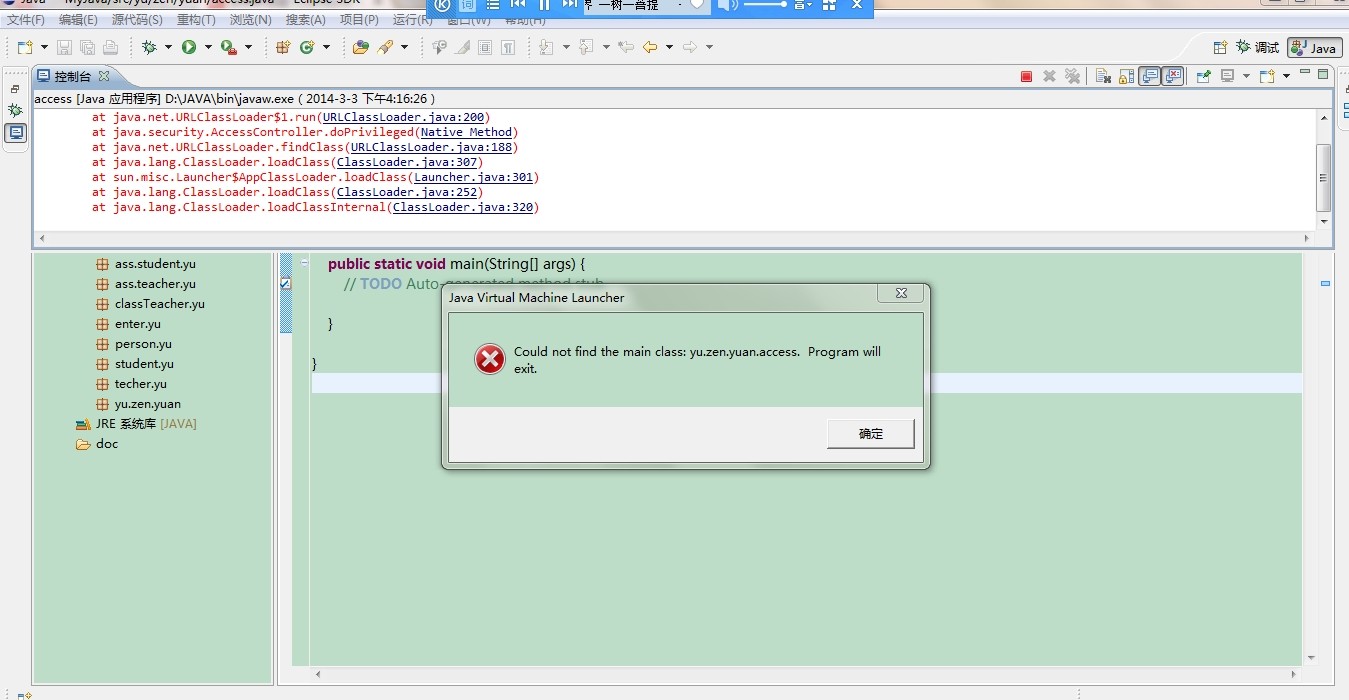Toggle the Scroll Lock console button
Viewport: 1349px width, 700px height.
(1126, 76)
